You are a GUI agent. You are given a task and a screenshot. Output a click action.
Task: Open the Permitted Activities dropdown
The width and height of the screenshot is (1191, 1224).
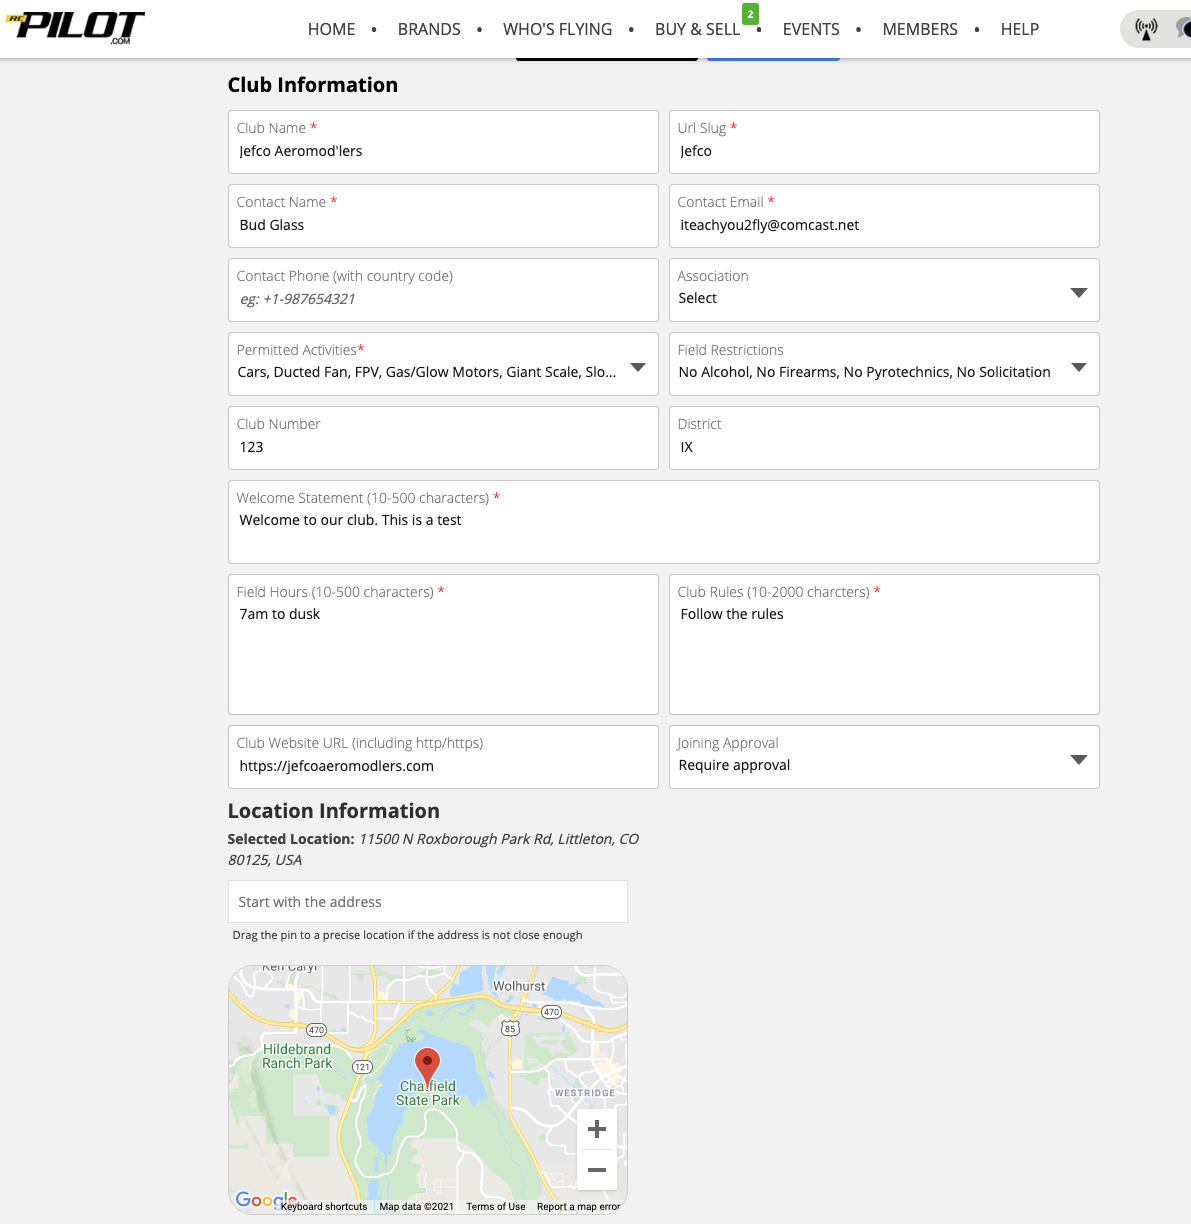click(638, 367)
